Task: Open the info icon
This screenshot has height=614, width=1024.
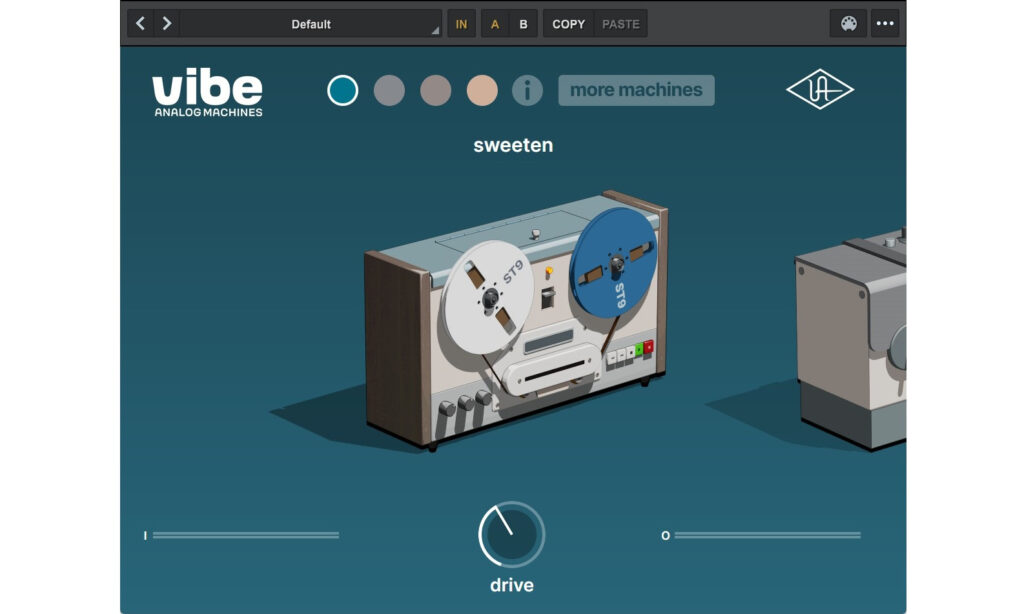Action: pyautogui.click(x=527, y=91)
